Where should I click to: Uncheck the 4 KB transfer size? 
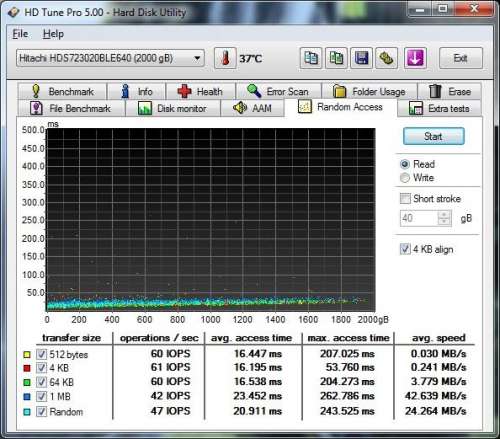tap(41, 368)
